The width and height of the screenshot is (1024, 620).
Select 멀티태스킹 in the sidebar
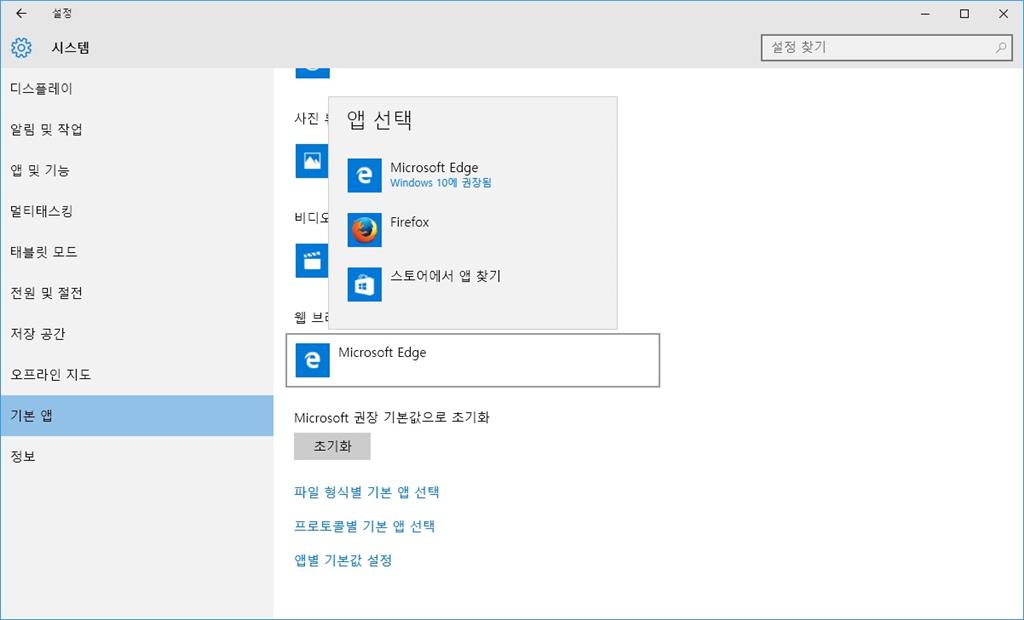(136, 211)
